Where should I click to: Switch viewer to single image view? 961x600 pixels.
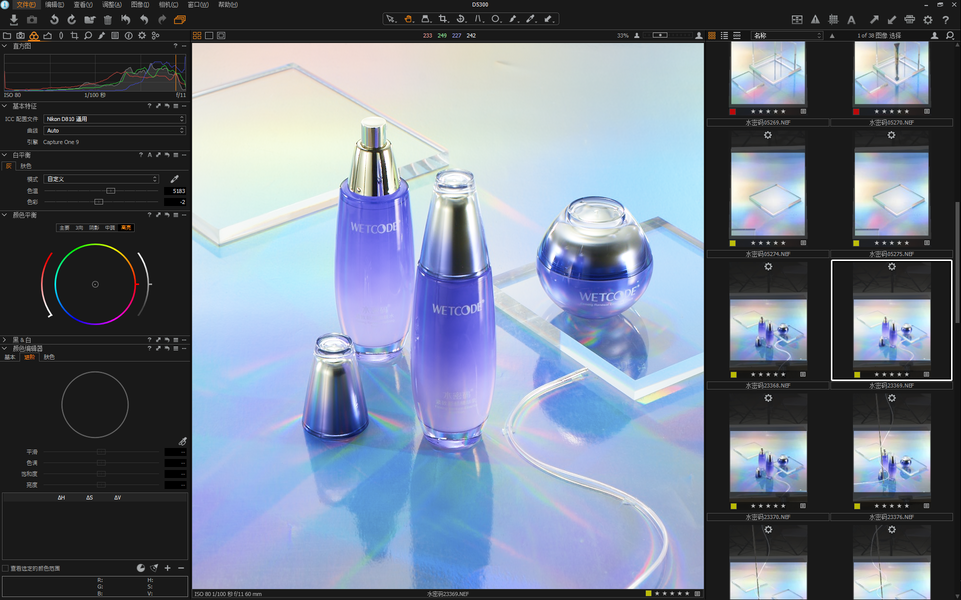pyautogui.click(x=209, y=36)
